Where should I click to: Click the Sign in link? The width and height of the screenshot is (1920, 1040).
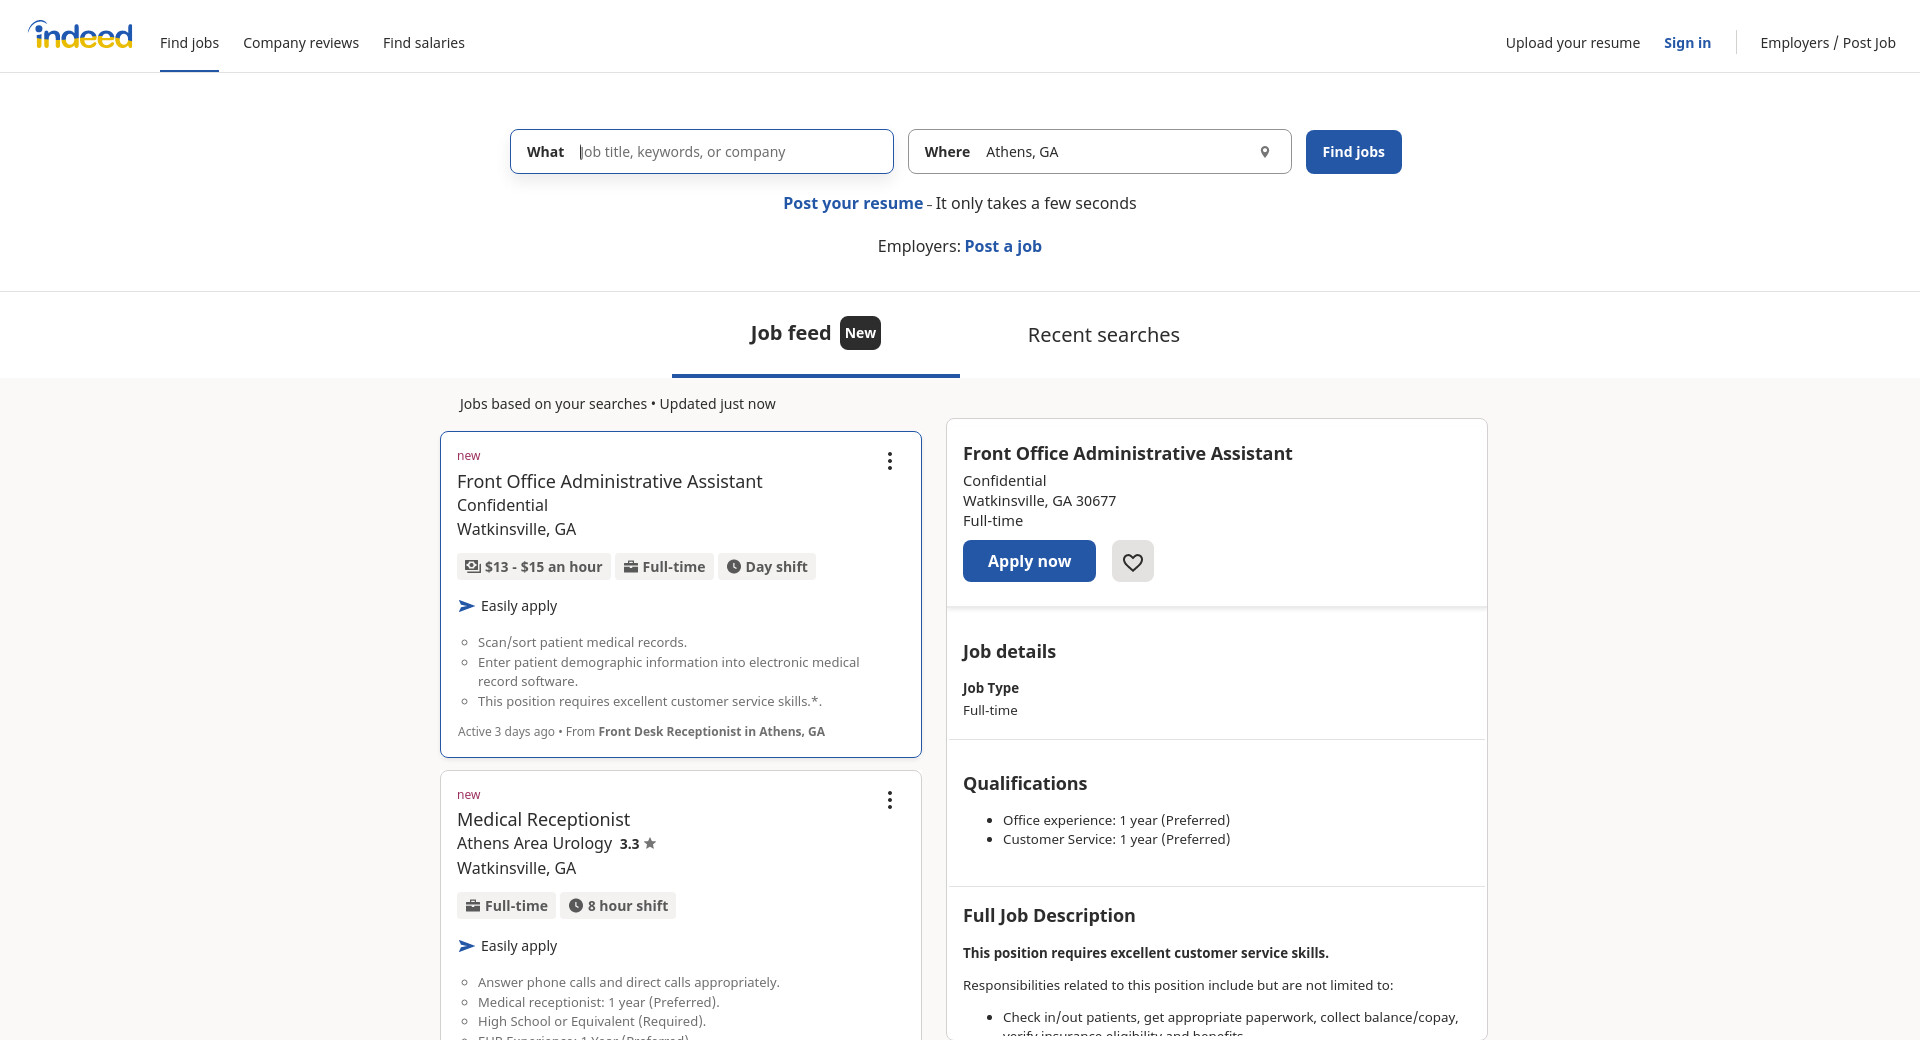point(1687,43)
